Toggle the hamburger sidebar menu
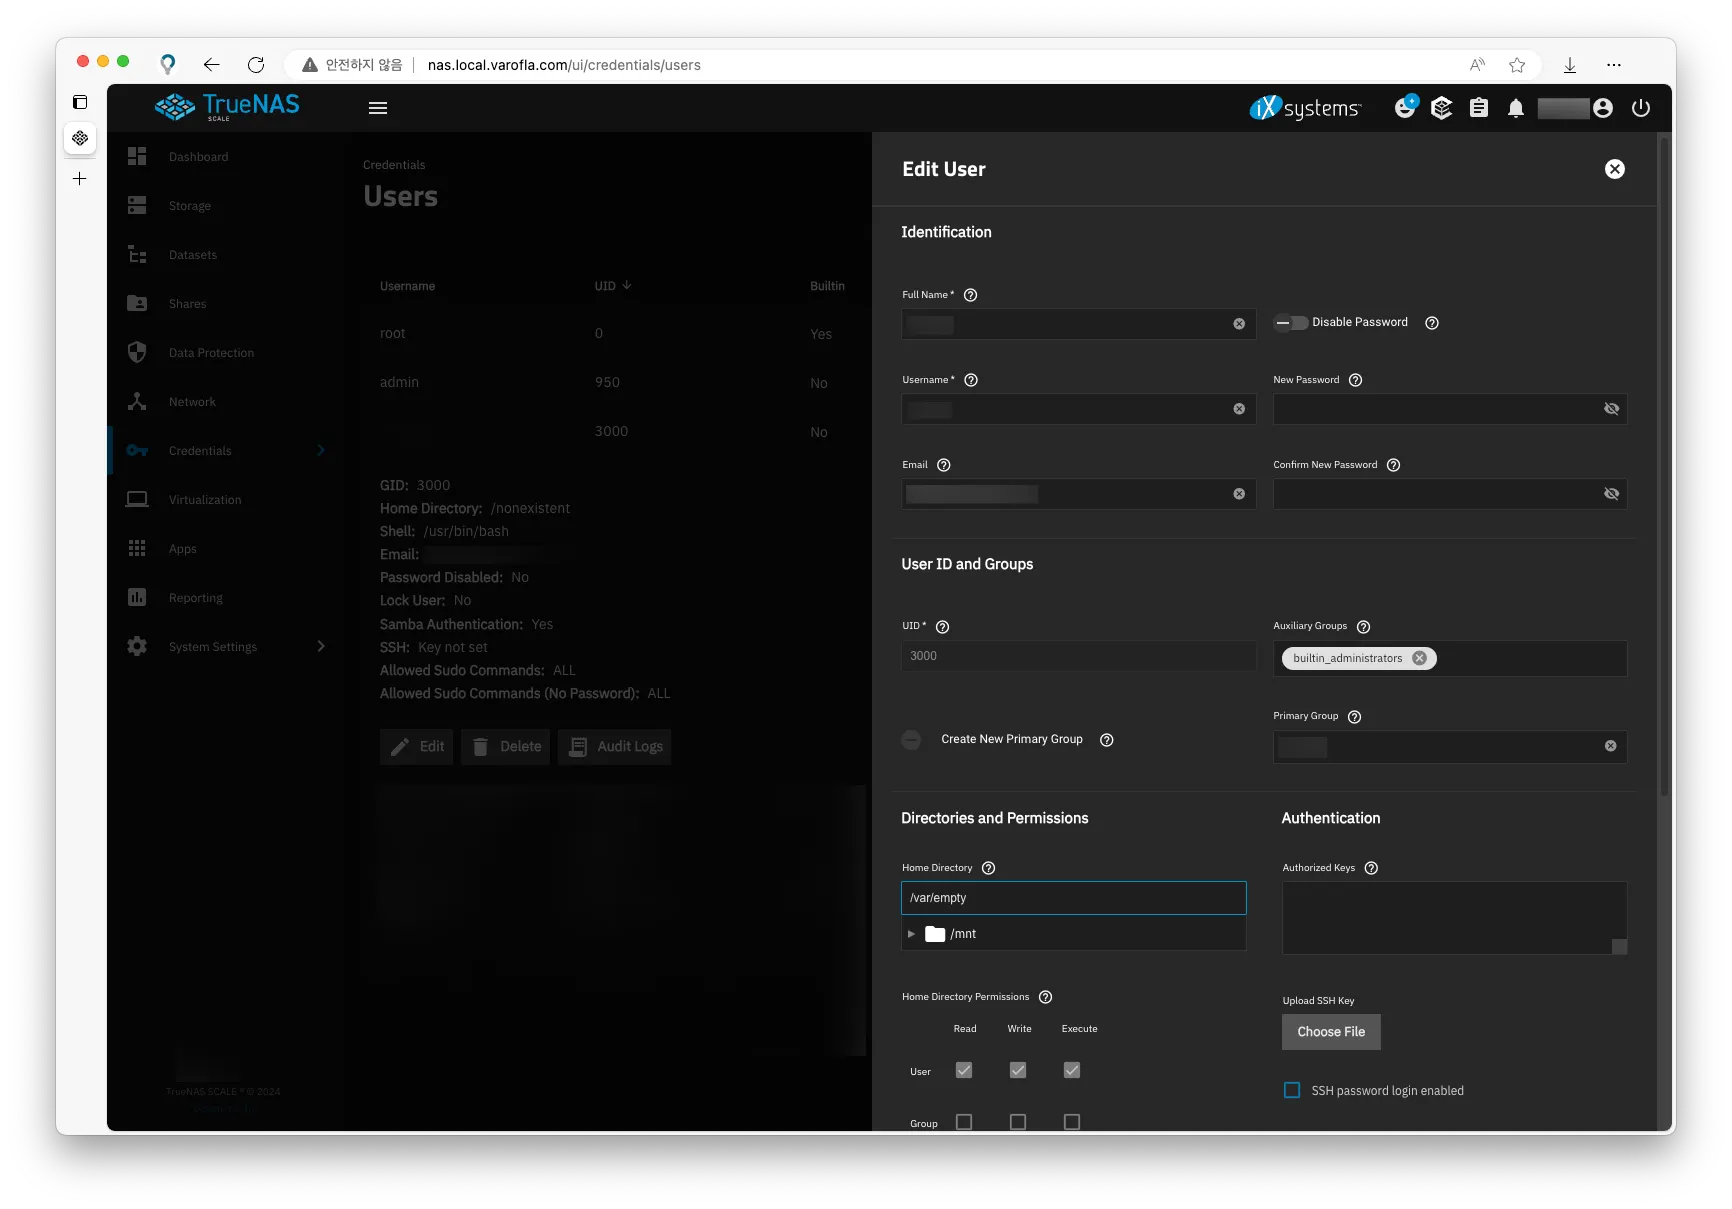 [378, 108]
